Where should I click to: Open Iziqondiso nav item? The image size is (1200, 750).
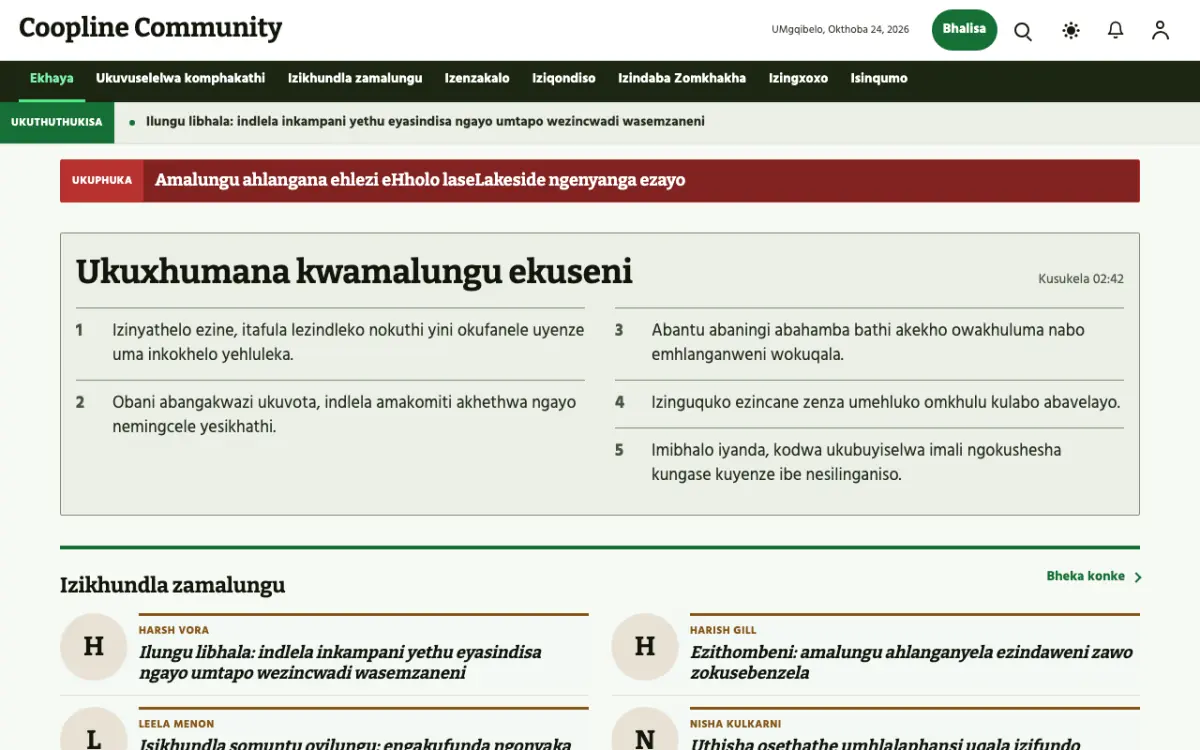coord(564,78)
